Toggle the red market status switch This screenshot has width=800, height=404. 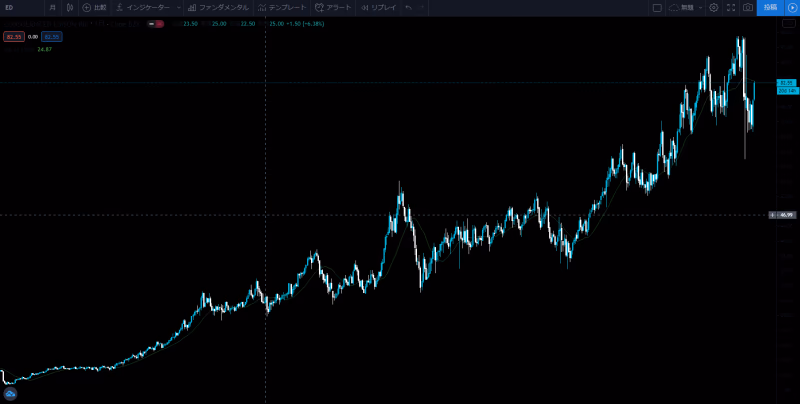click(160, 23)
